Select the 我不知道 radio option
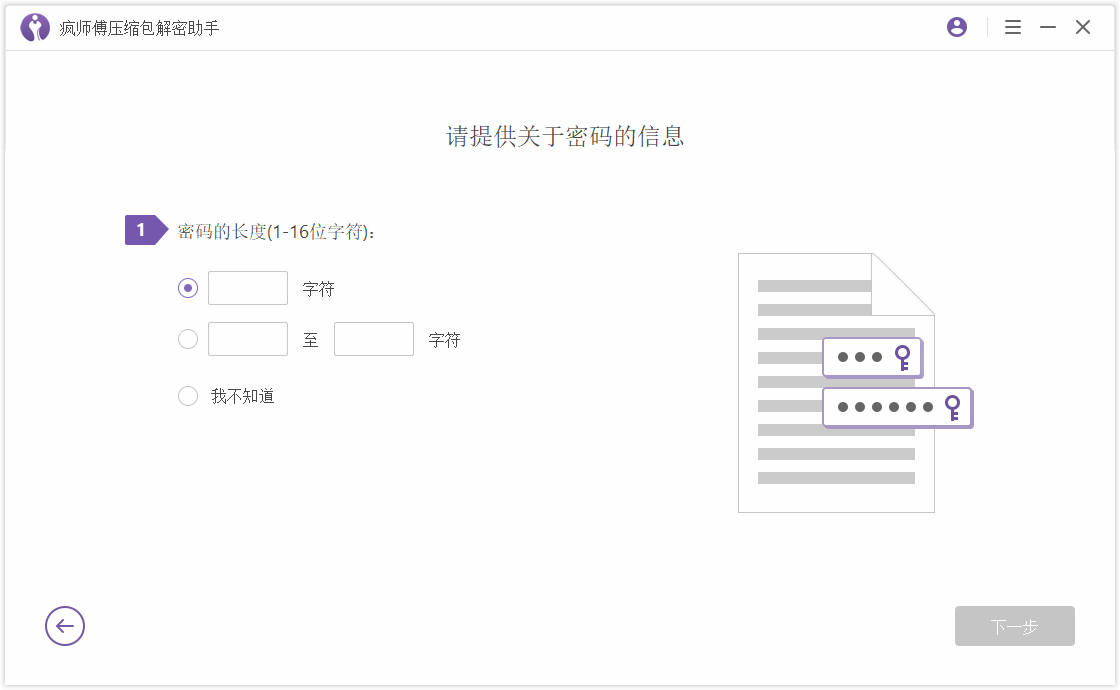 188,396
